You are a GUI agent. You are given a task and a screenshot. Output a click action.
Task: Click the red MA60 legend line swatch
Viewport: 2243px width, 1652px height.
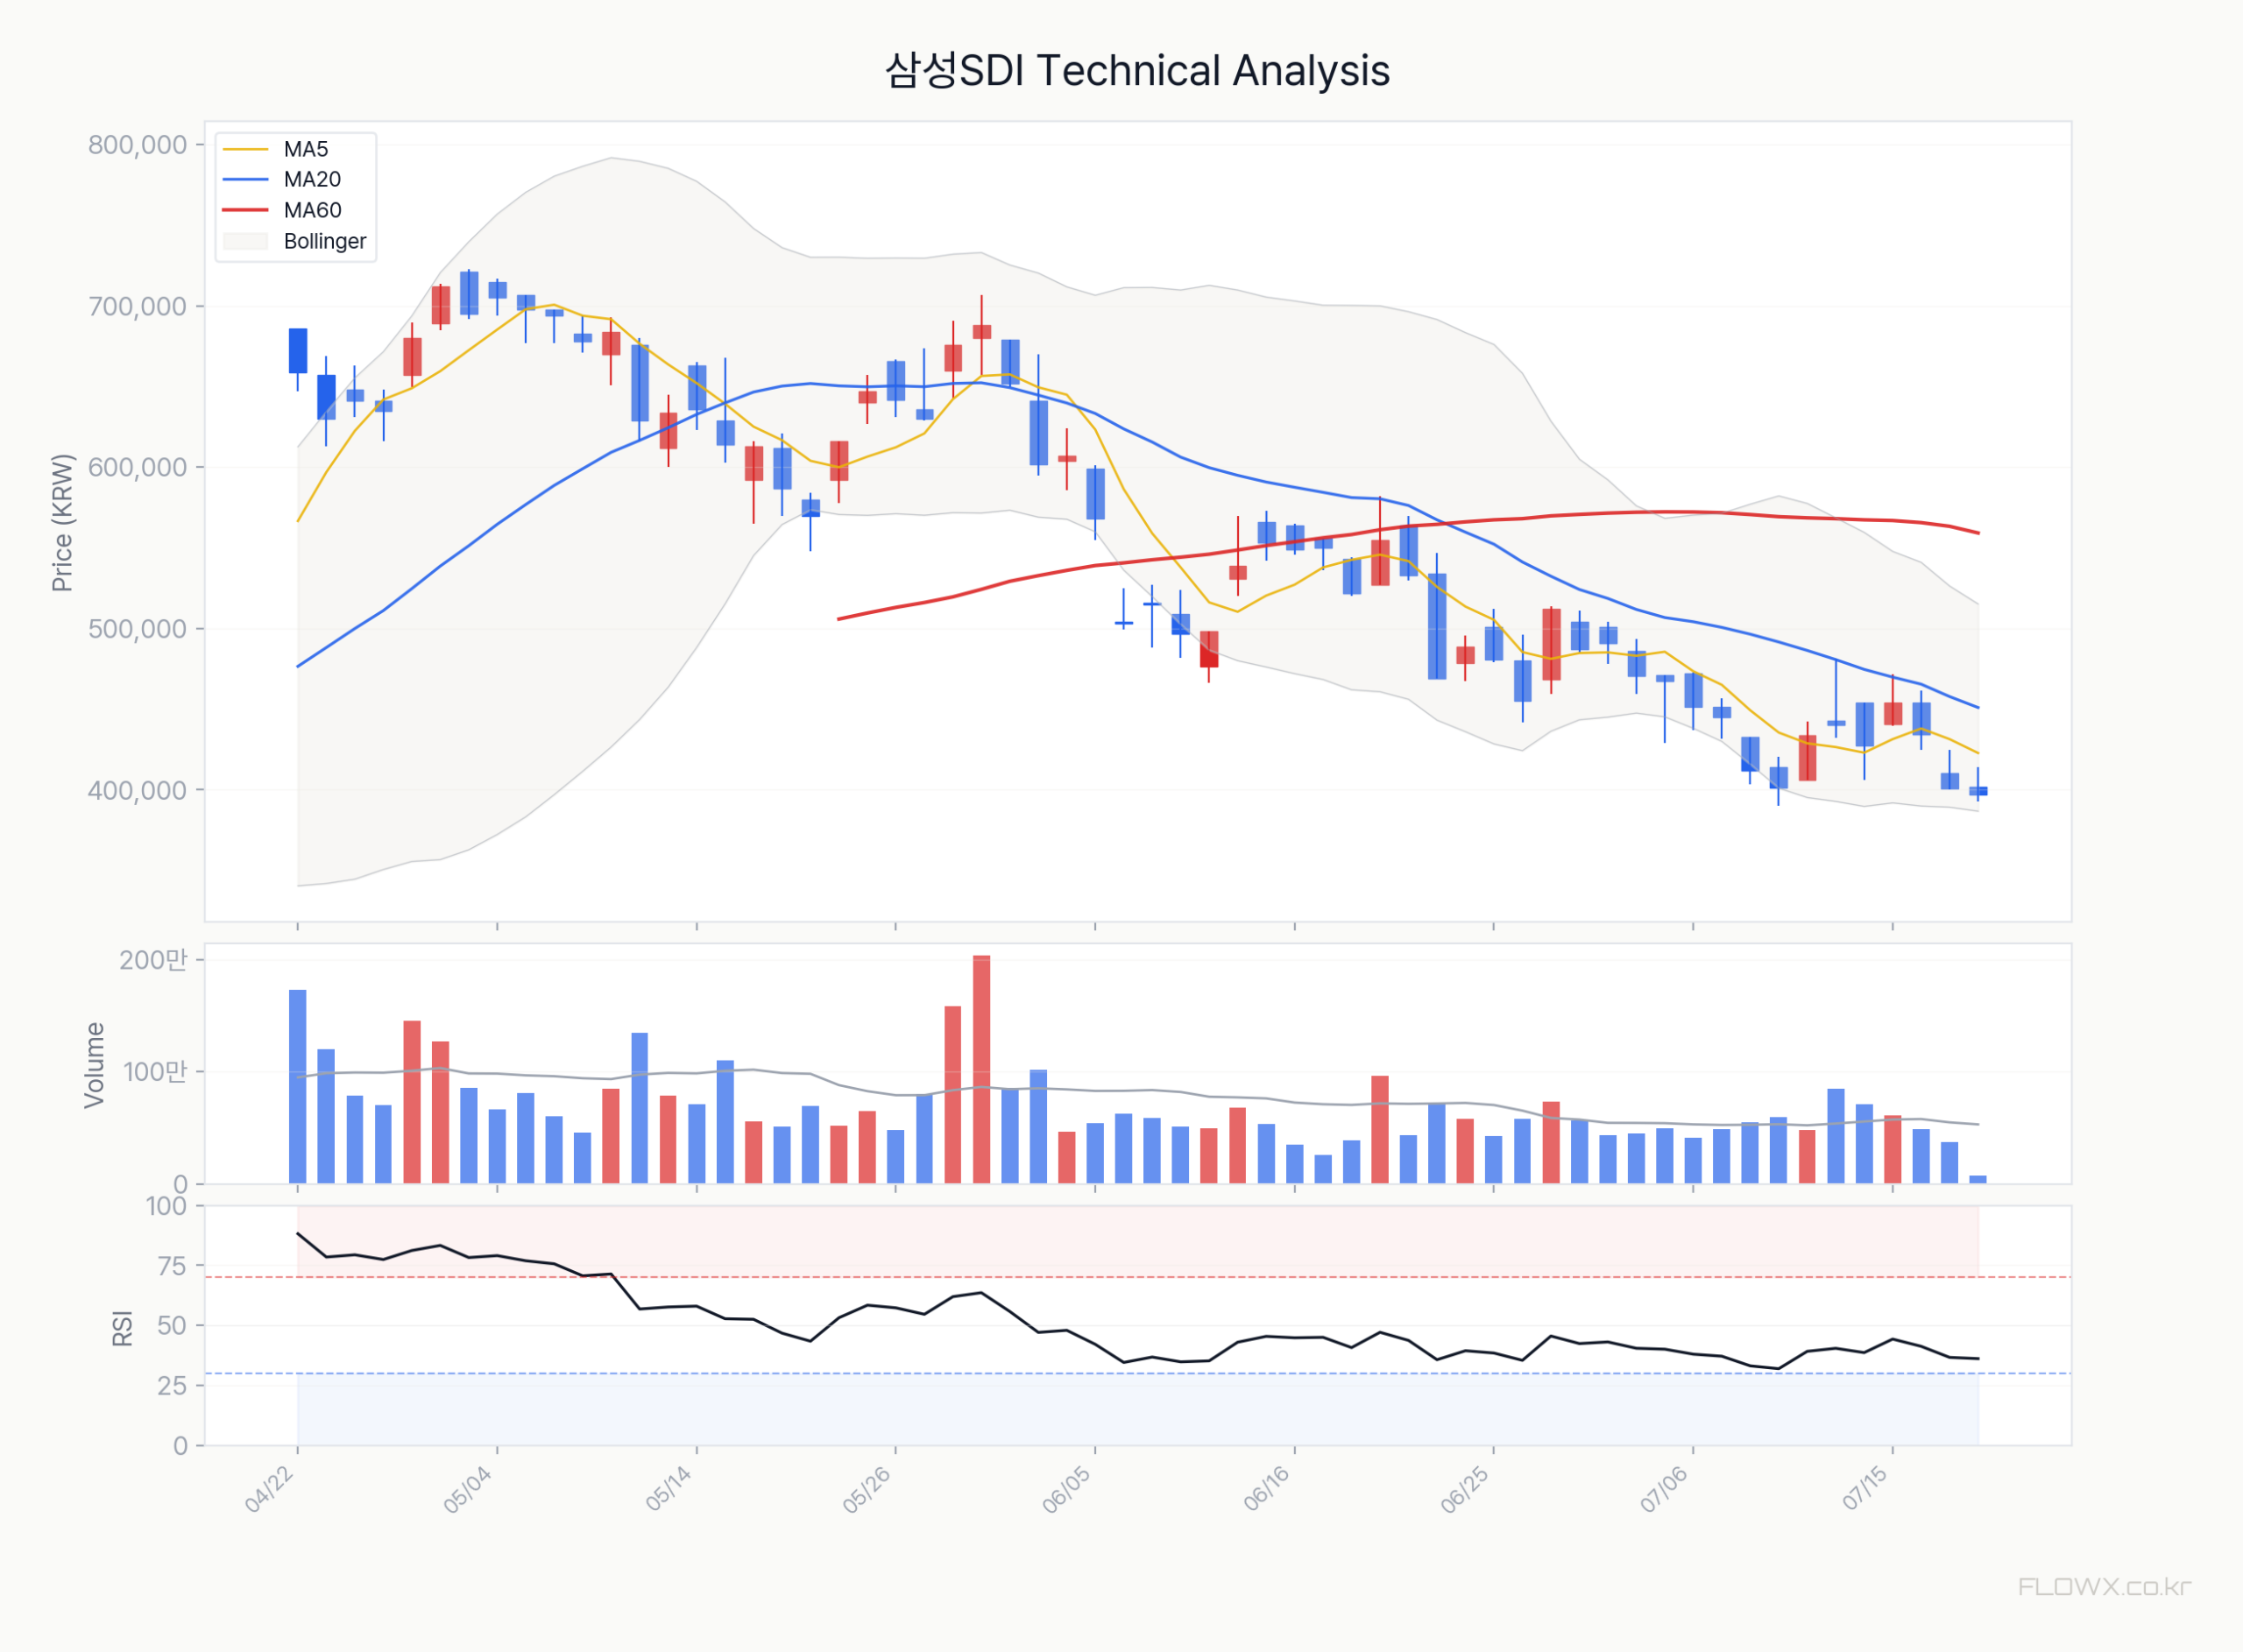(246, 210)
